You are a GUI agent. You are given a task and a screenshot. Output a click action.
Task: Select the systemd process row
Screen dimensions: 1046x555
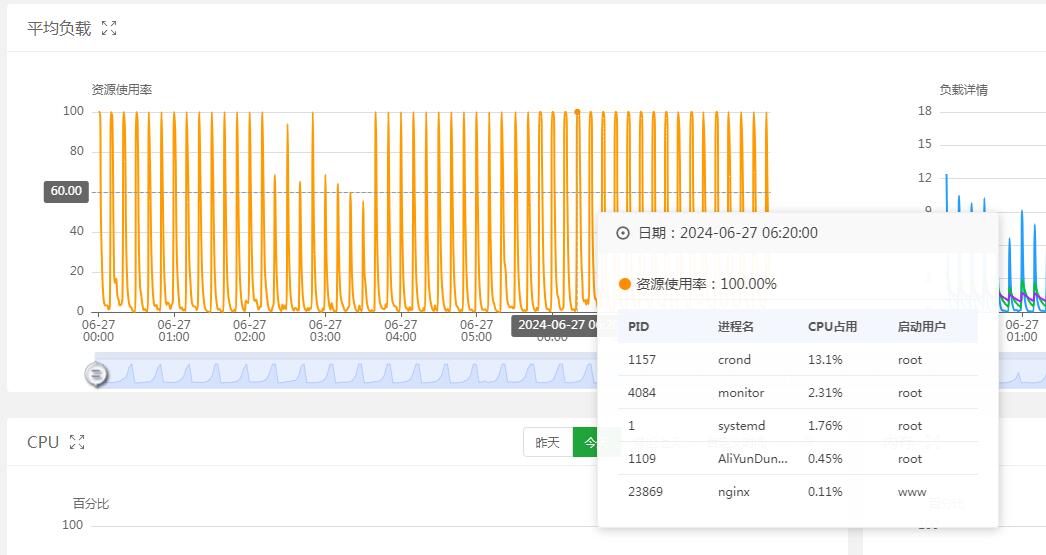(798, 426)
